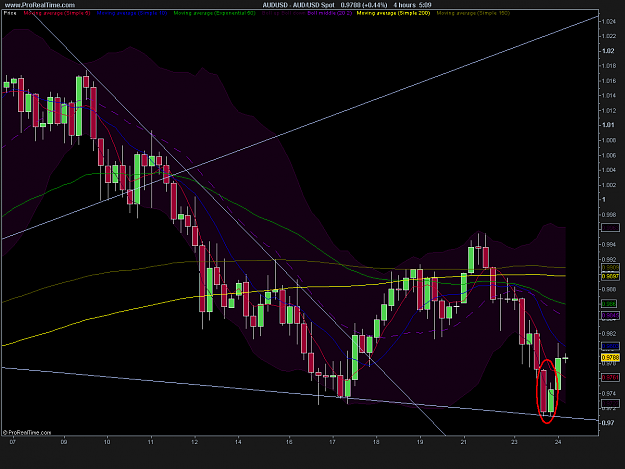This screenshot has height=469, width=625.
Task: Click date label 12 on time axis
Action: [x=195, y=442]
